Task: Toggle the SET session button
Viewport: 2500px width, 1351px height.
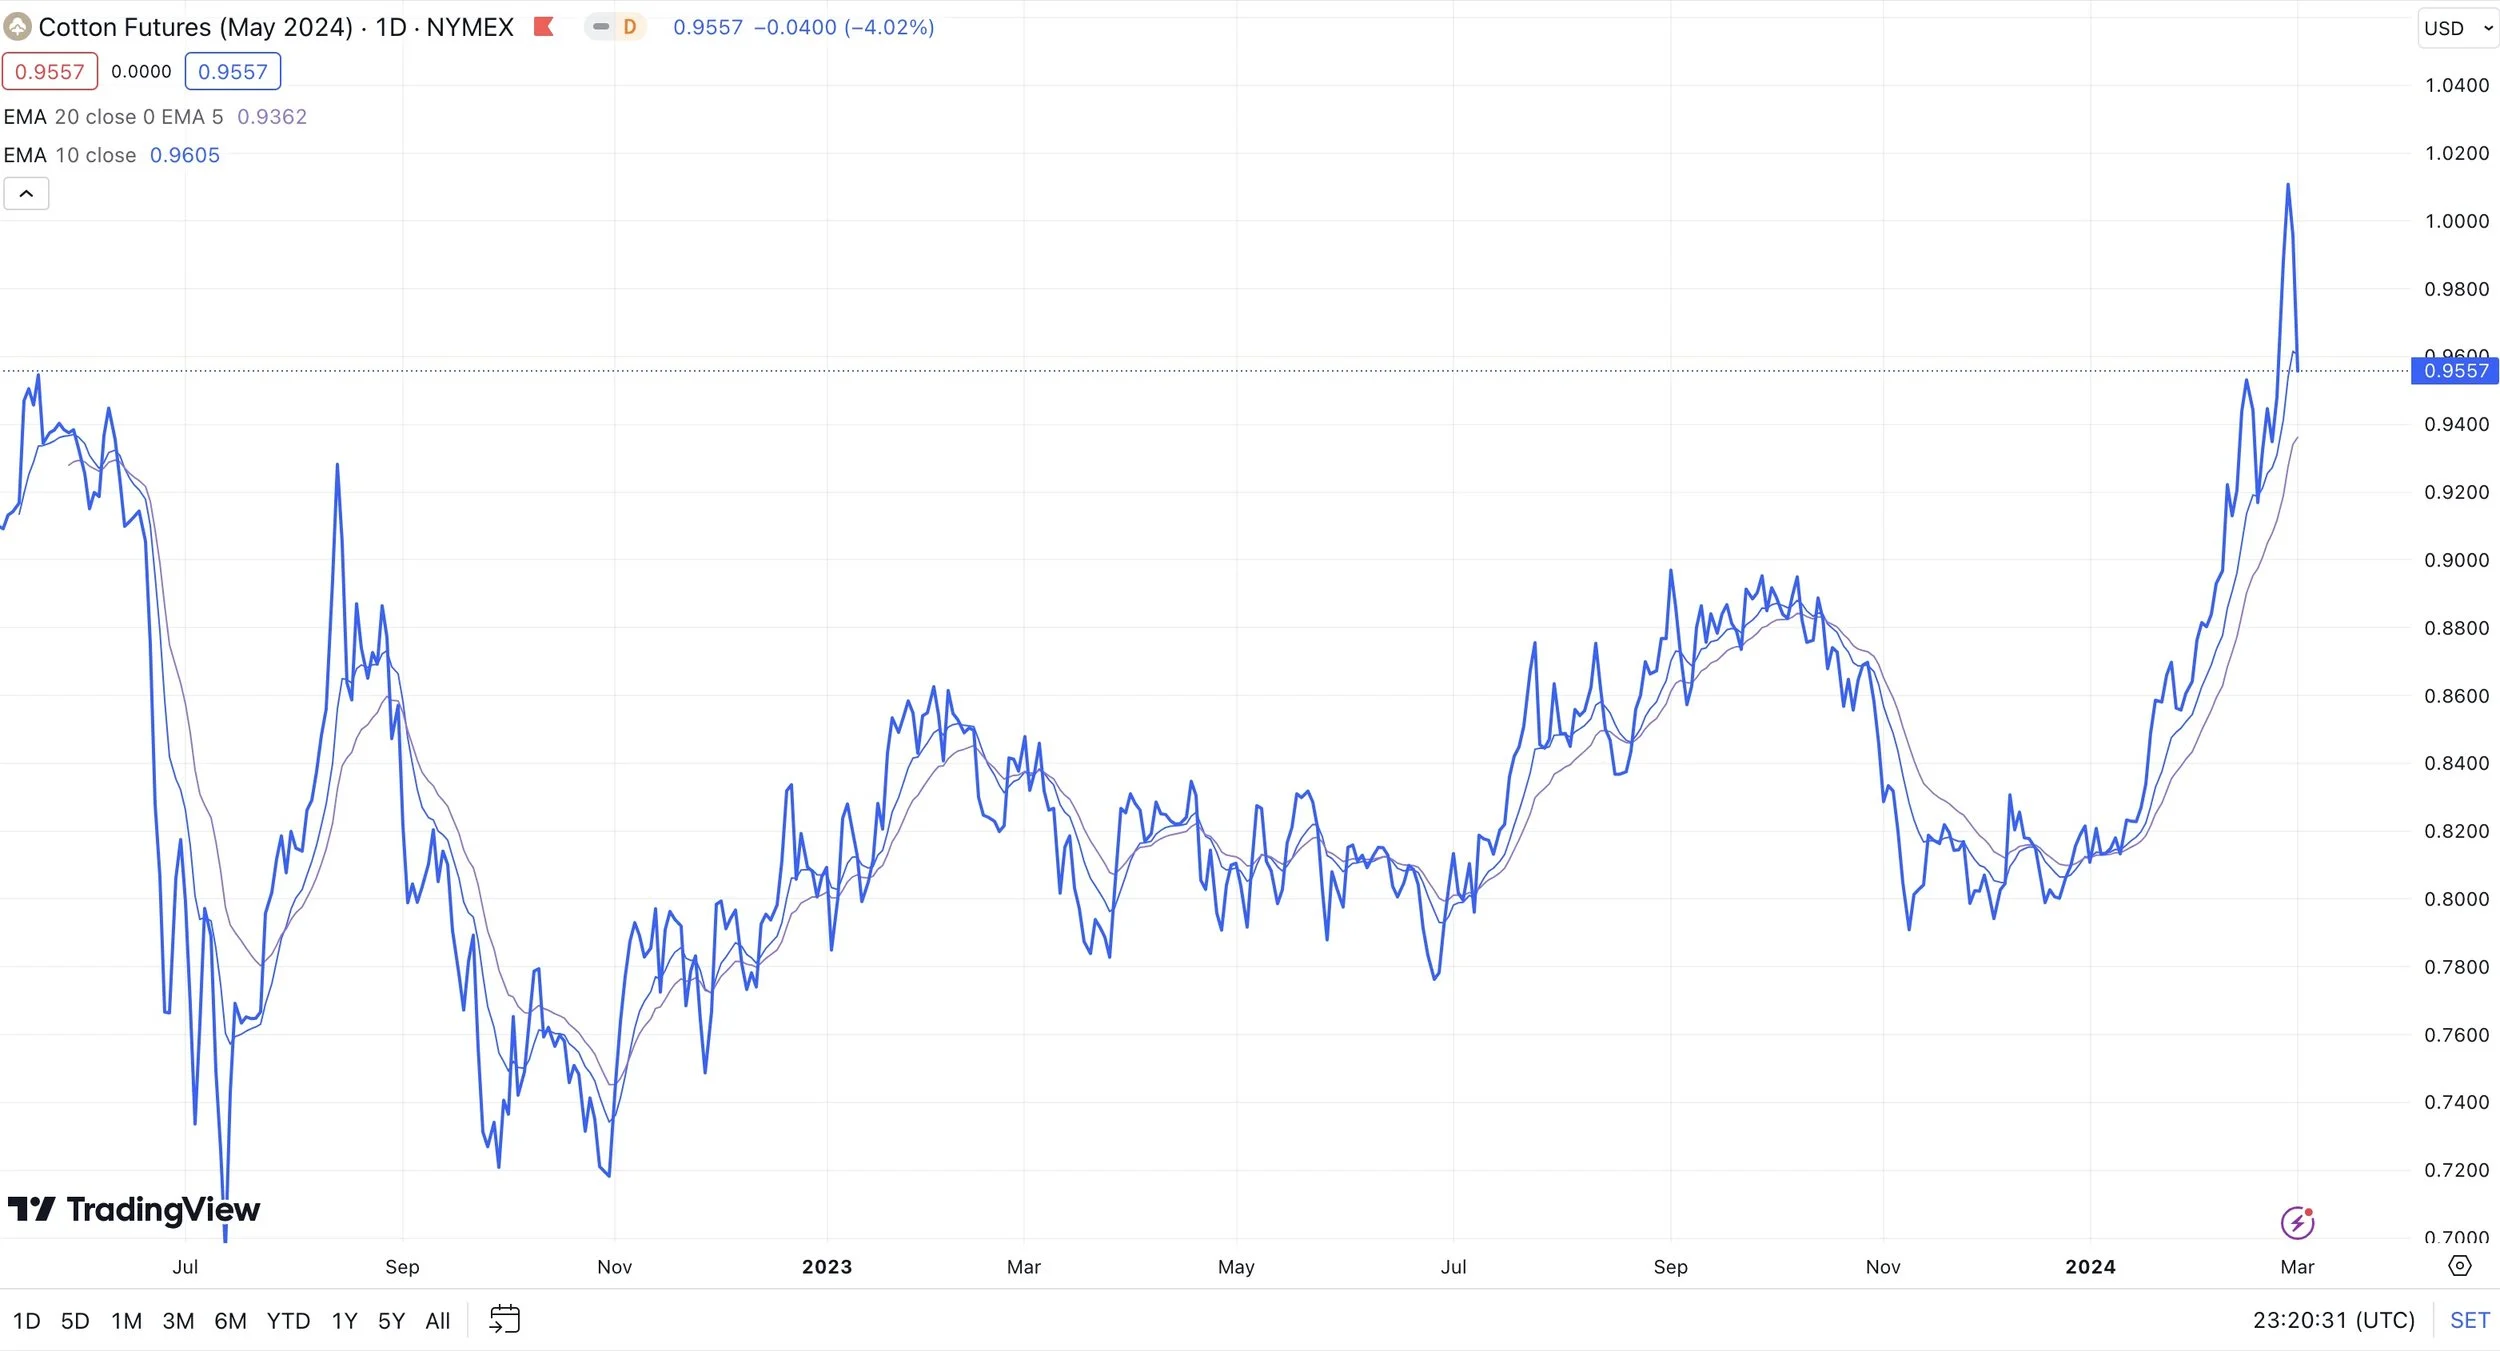Action: 2469,1320
